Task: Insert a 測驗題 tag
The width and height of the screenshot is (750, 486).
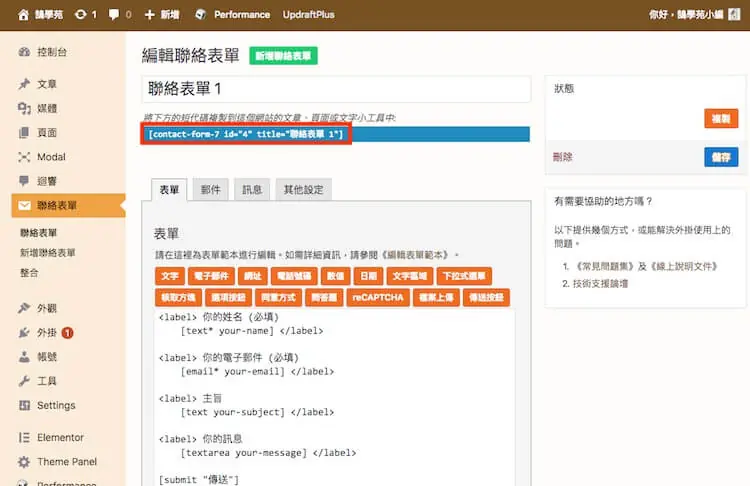Action: pyautogui.click(x=324, y=298)
